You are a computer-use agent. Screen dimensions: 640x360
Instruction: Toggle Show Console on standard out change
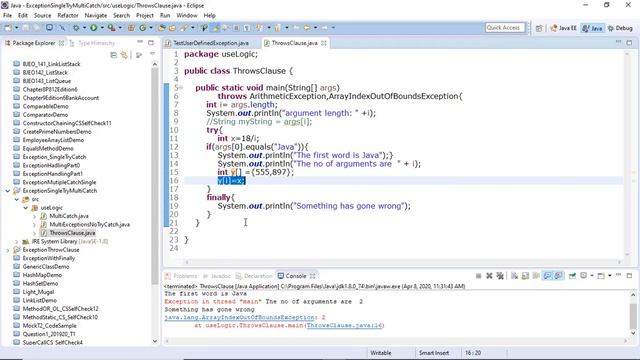click(547, 276)
